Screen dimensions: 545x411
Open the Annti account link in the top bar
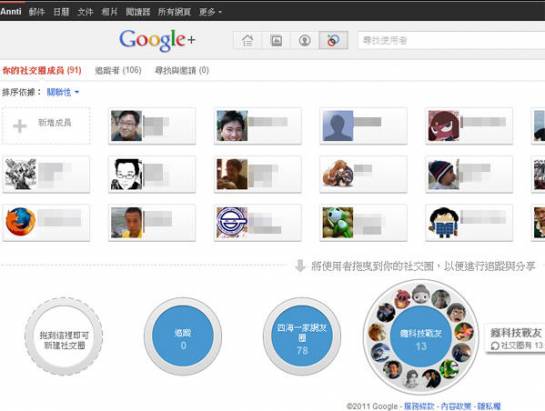pos(11,11)
